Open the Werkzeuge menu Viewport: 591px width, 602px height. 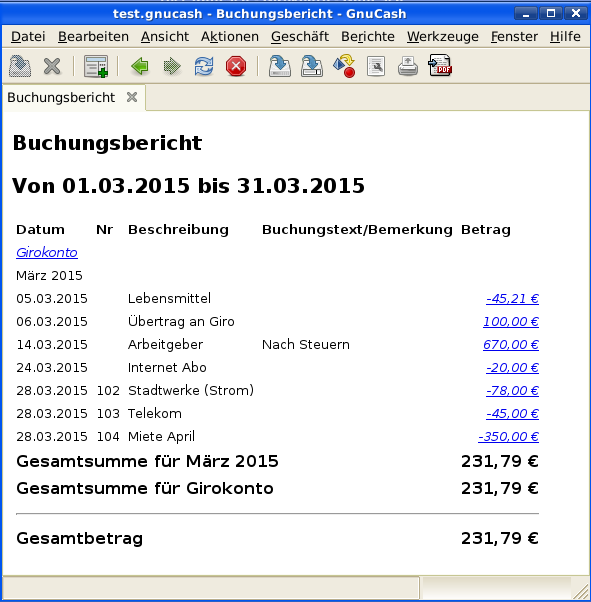(443, 36)
